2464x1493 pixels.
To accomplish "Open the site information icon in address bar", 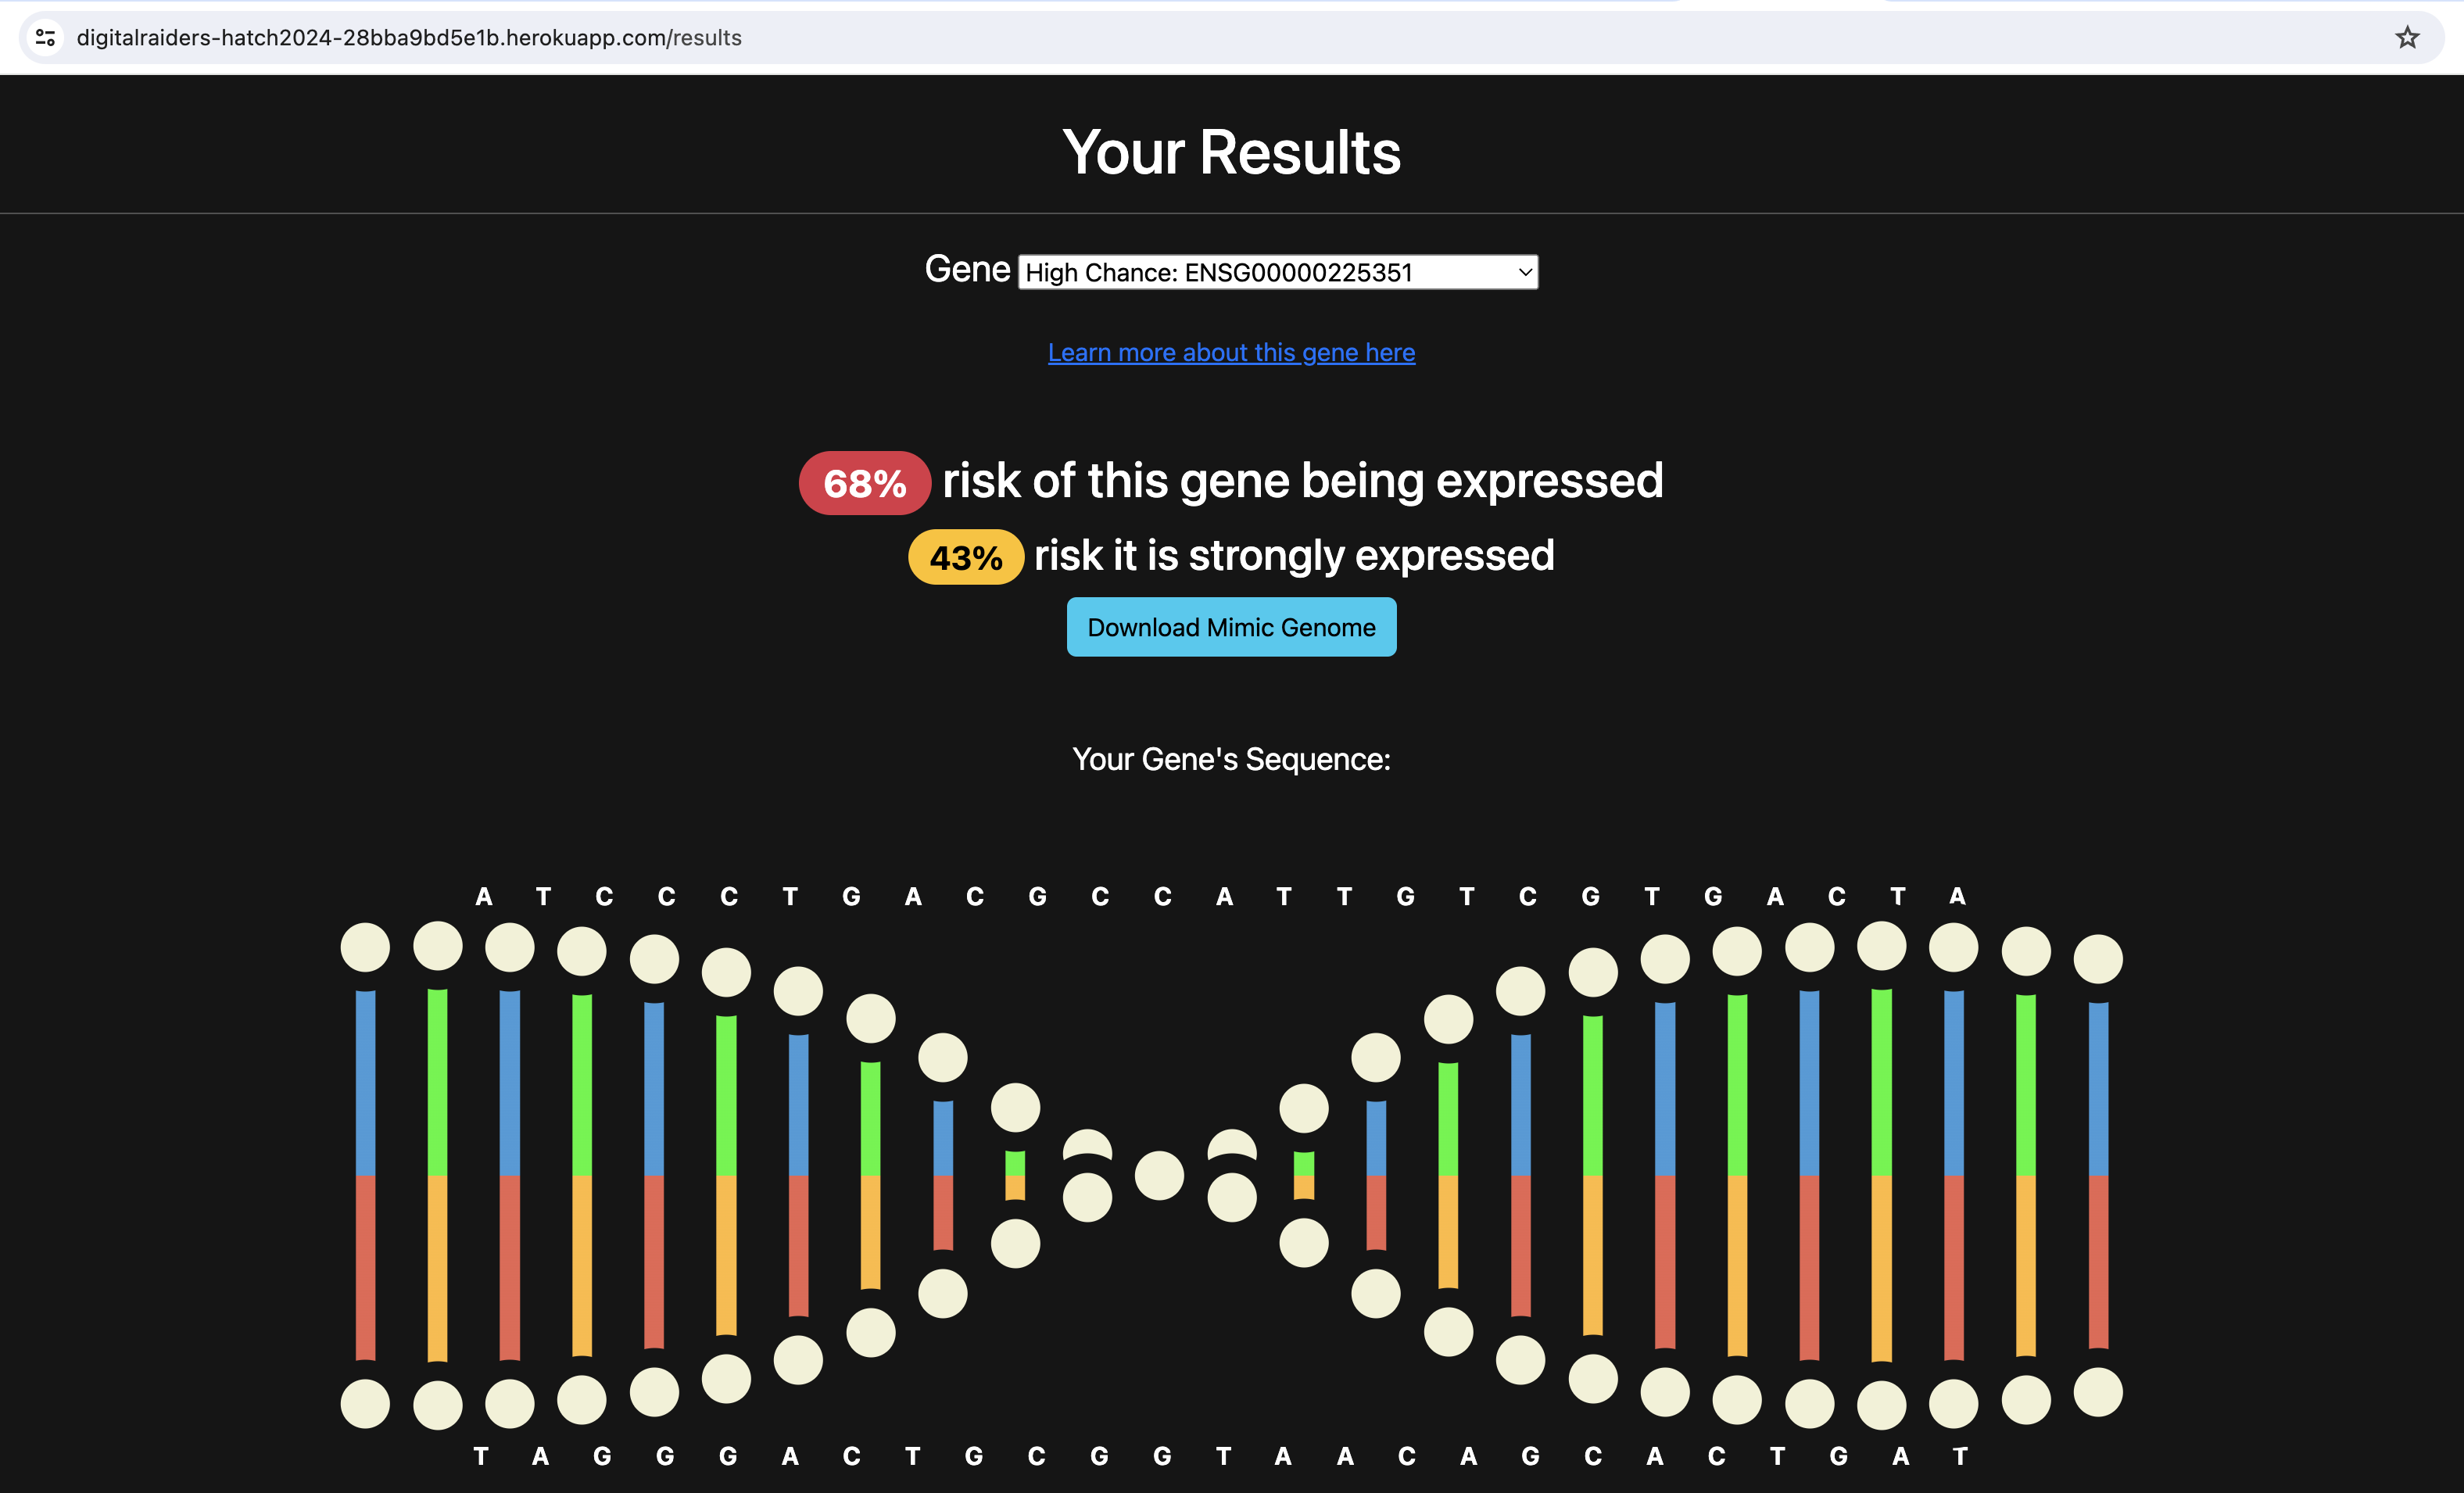I will pos(45,38).
